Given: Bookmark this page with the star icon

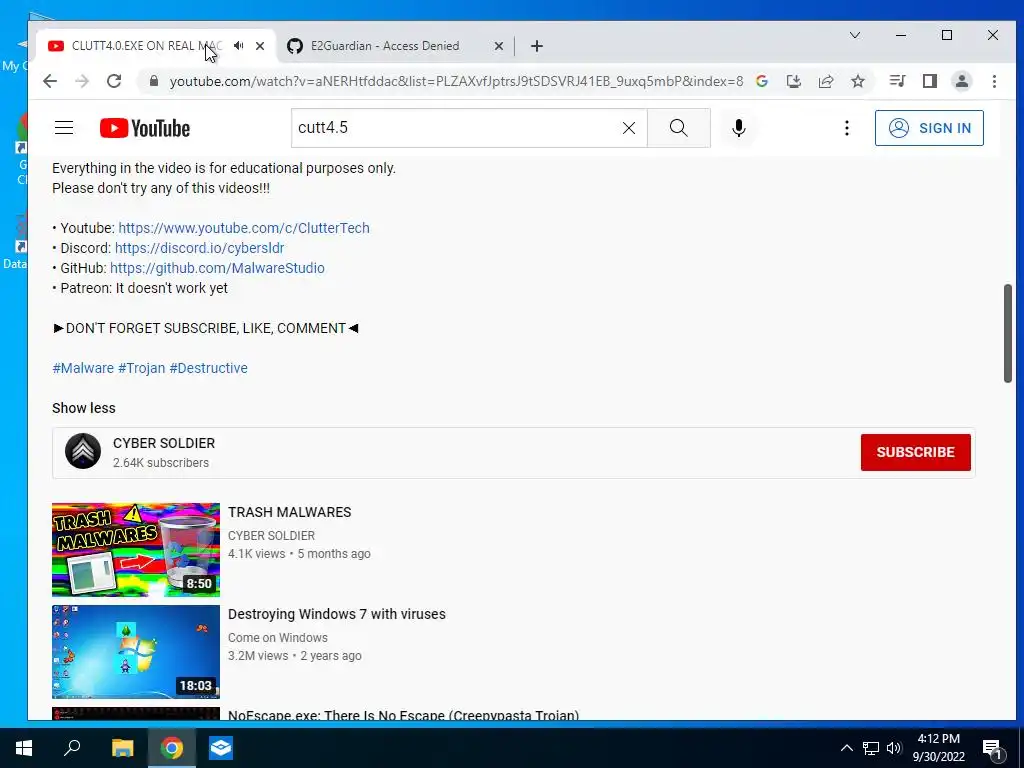Looking at the screenshot, I should [x=858, y=81].
